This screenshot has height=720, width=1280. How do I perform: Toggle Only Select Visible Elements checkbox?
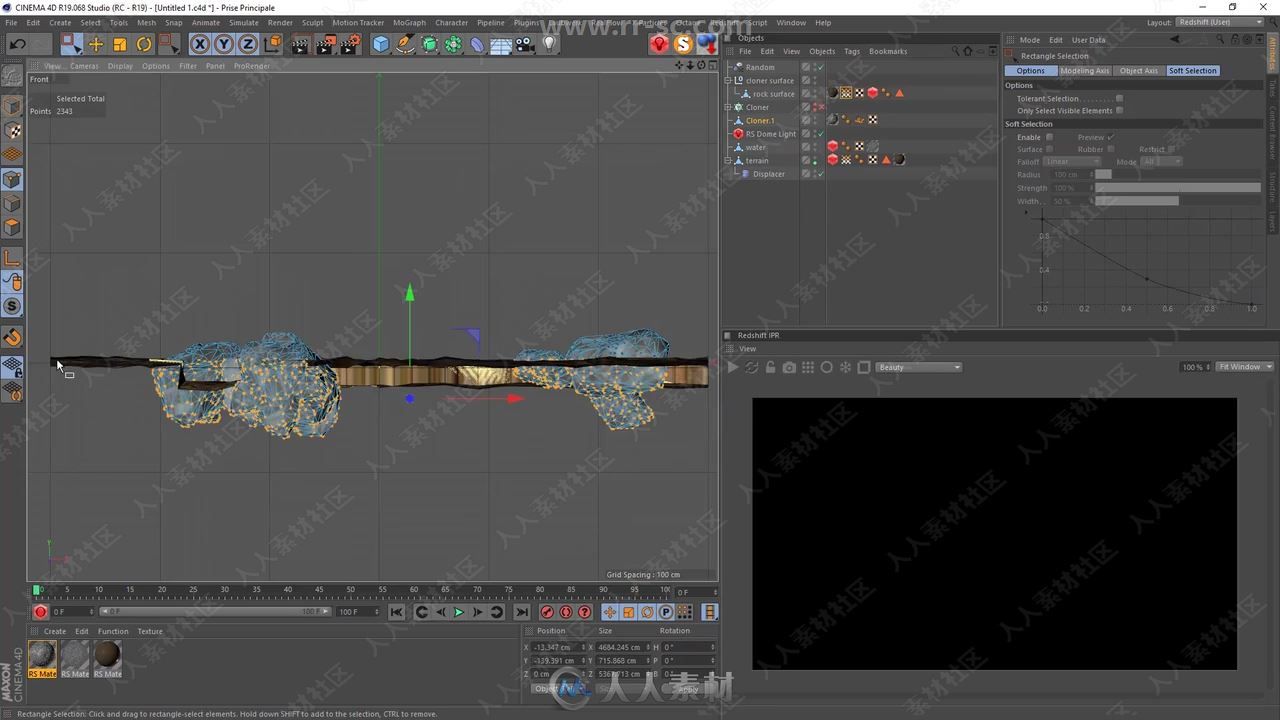click(x=1119, y=110)
